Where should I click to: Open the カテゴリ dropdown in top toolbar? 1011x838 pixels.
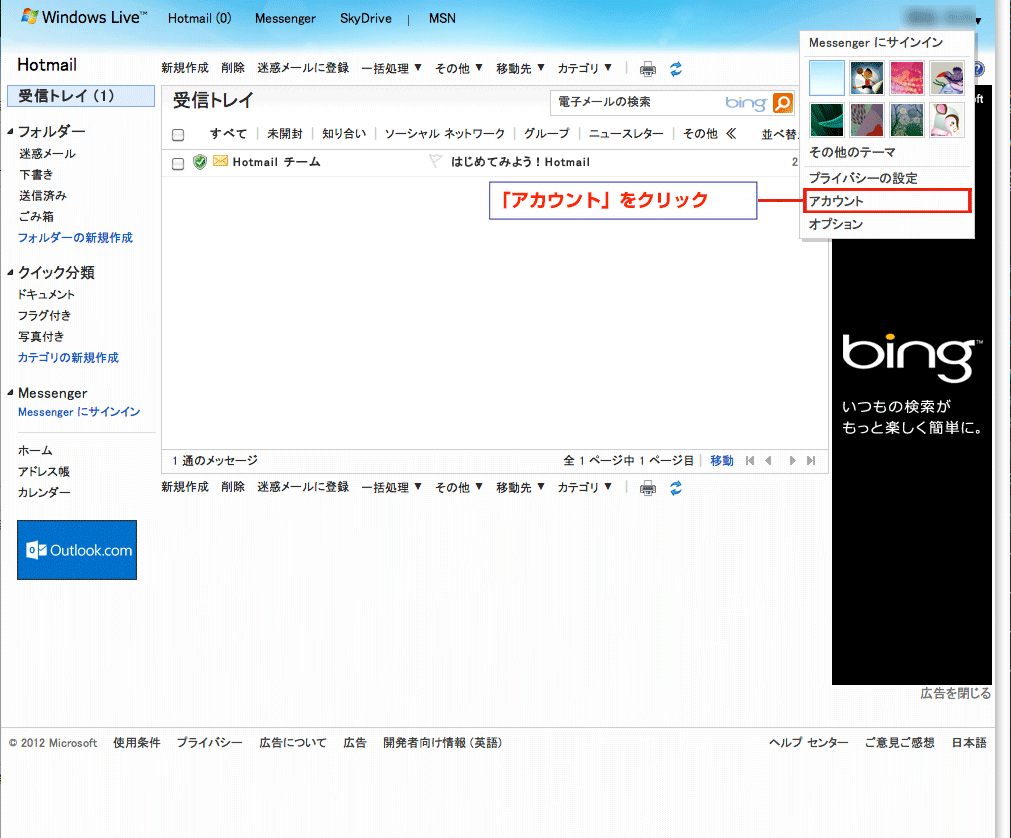click(584, 68)
